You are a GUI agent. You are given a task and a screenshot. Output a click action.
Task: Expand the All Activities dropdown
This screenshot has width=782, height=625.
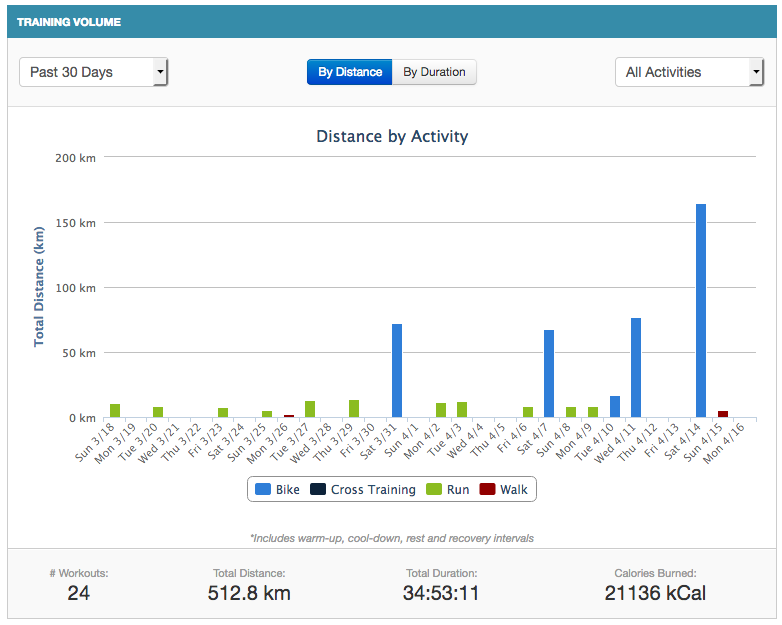click(688, 72)
